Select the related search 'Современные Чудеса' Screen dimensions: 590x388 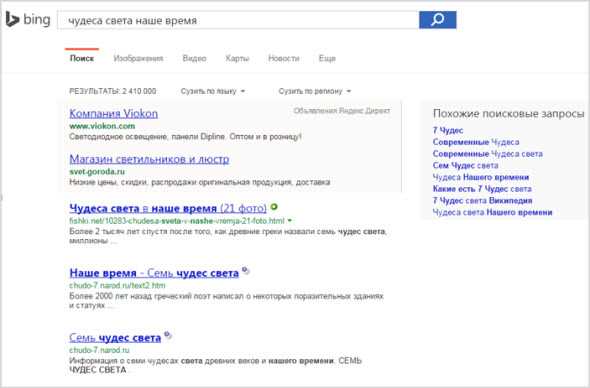pos(476,142)
